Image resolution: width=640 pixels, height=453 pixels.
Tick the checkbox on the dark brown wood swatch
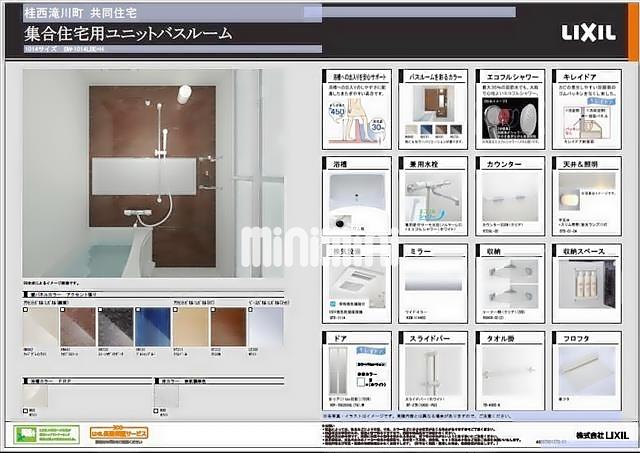coord(213,310)
